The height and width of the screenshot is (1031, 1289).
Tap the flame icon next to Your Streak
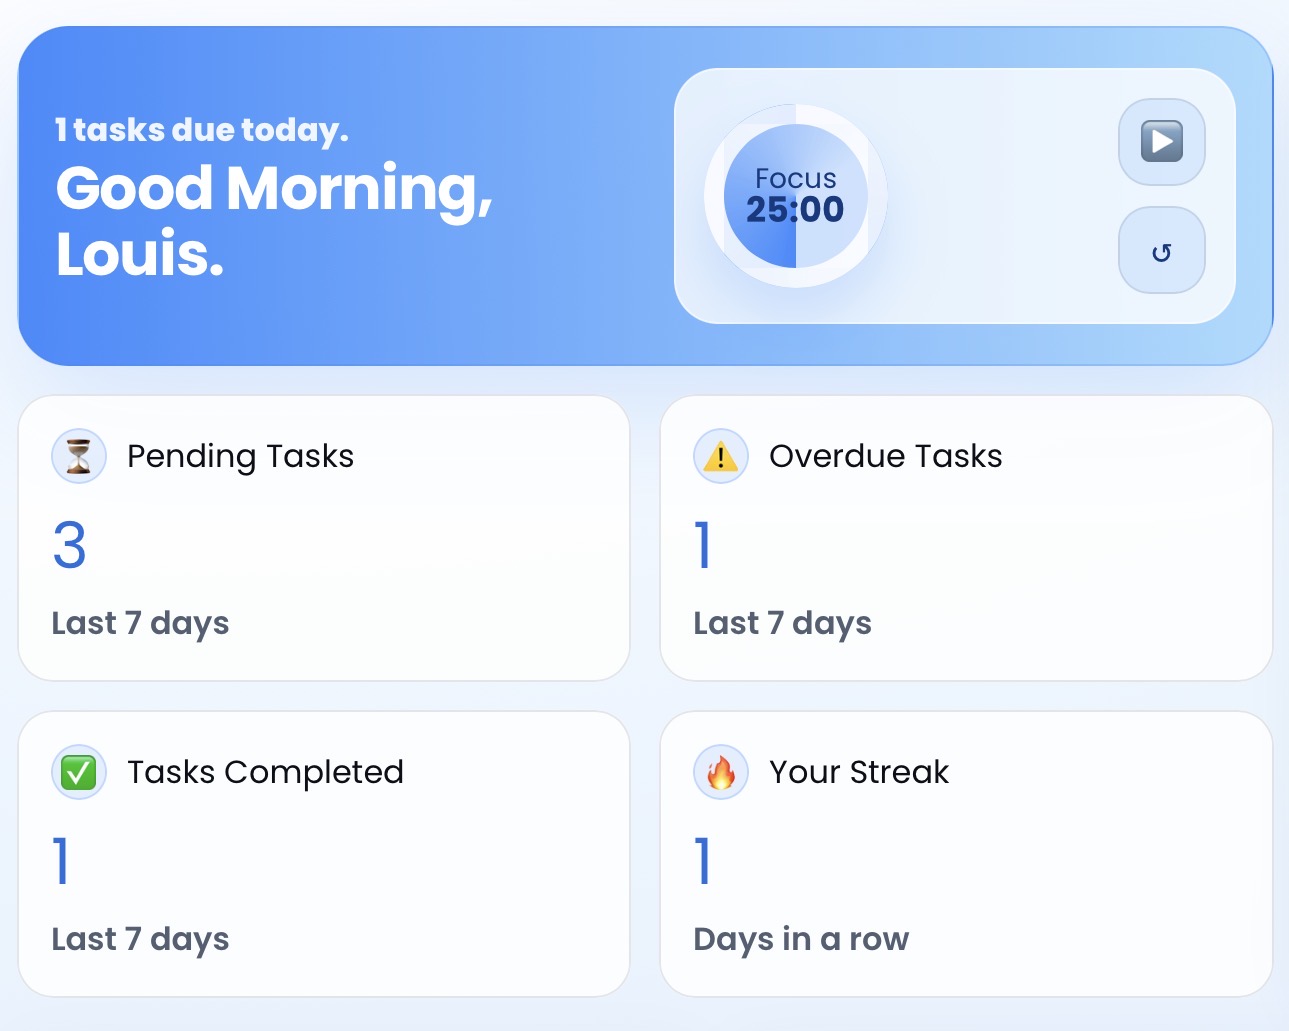[720, 772]
